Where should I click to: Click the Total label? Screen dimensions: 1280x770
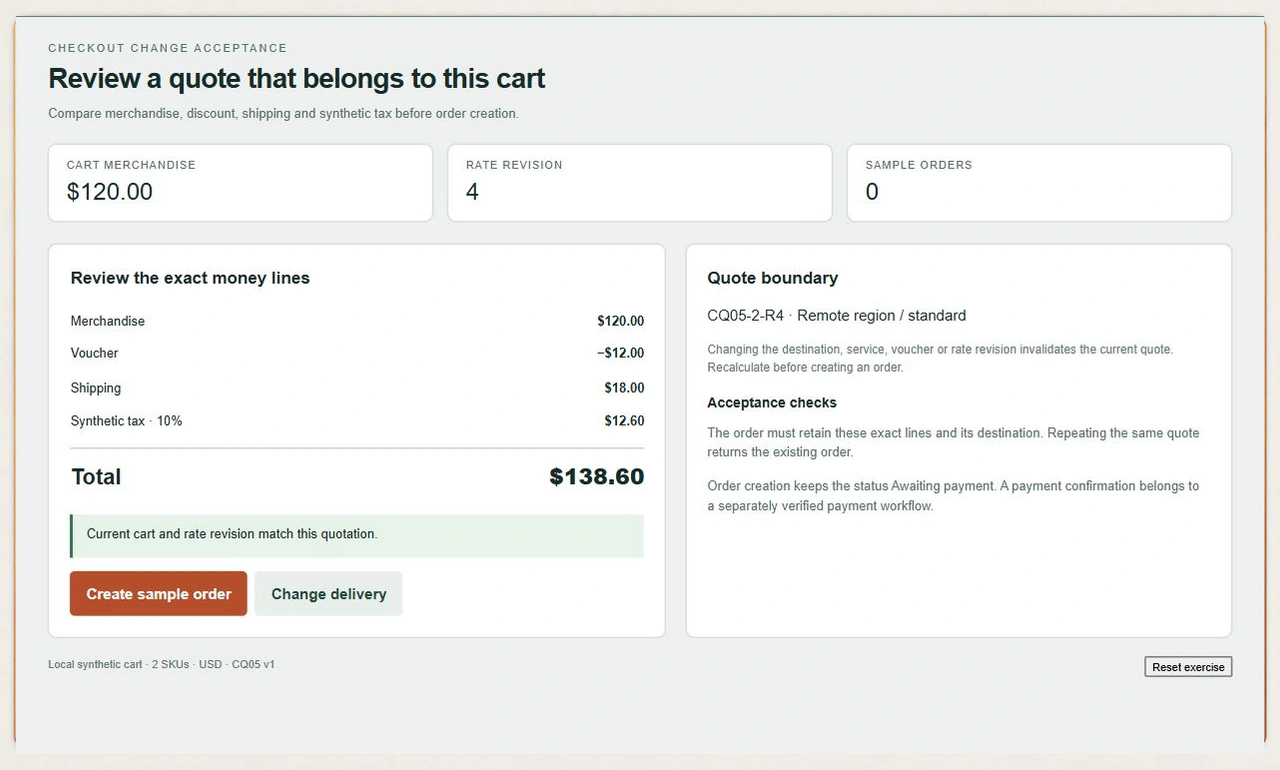96,477
